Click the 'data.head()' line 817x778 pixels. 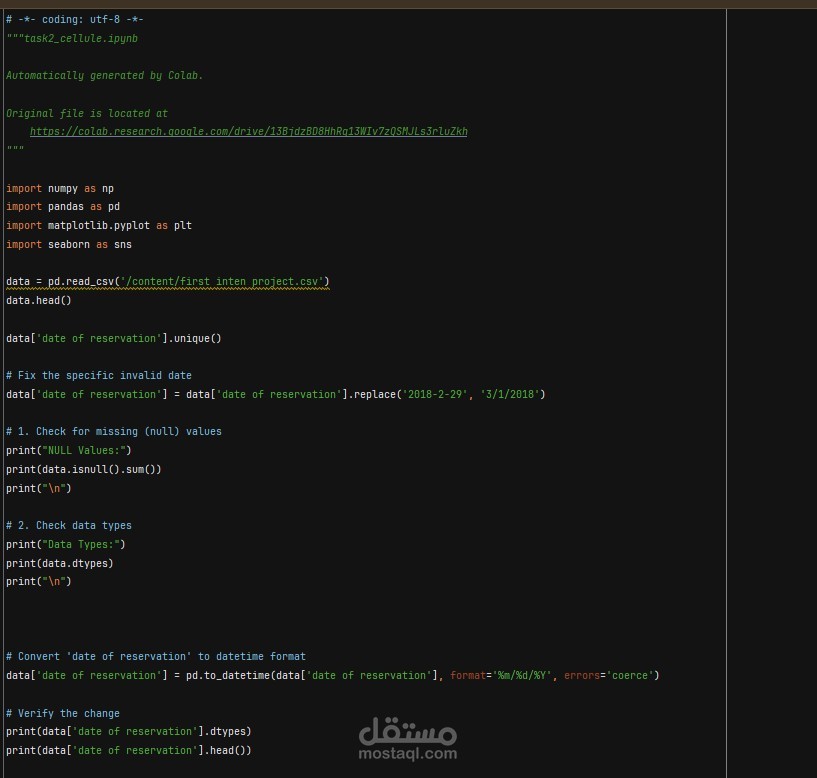pyautogui.click(x=39, y=300)
